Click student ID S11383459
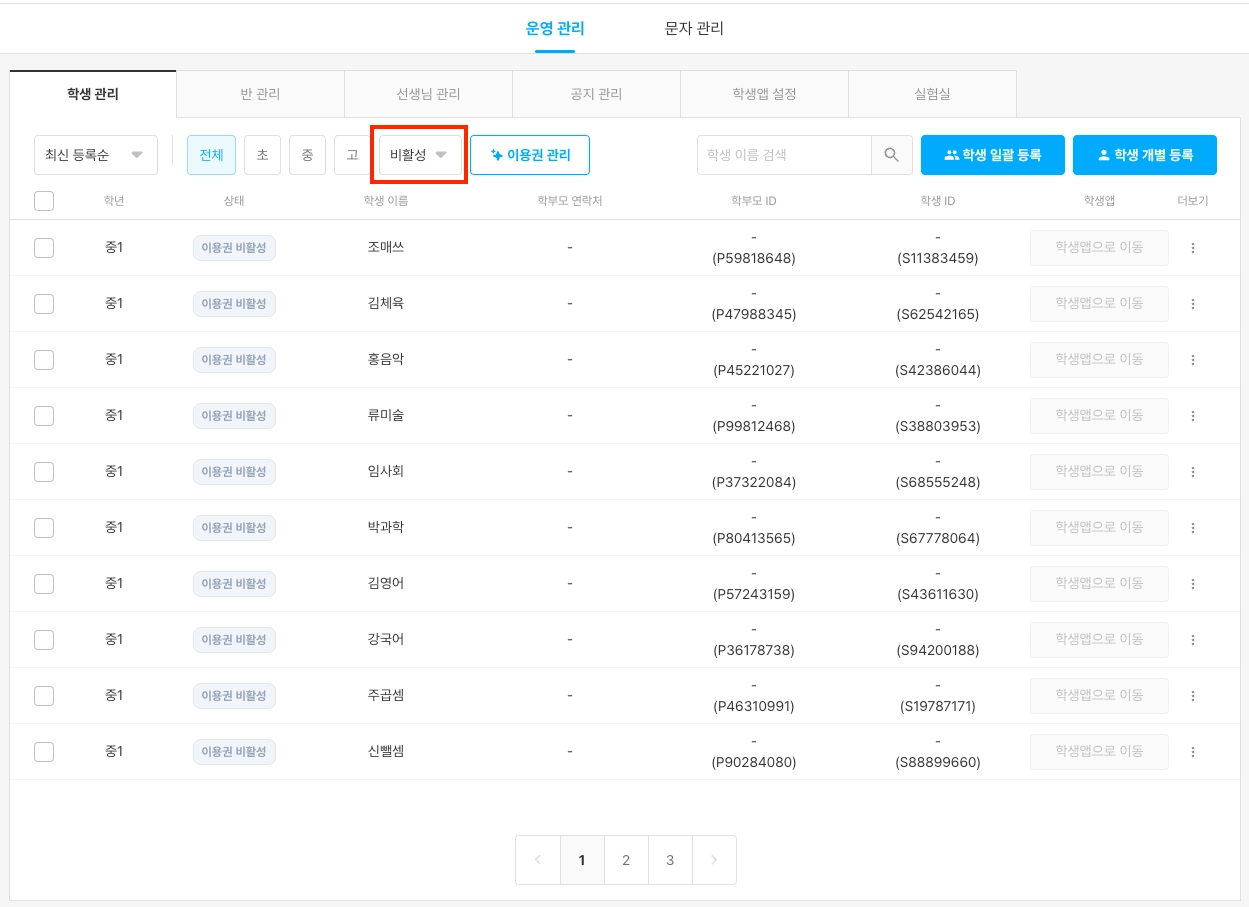 [938, 258]
